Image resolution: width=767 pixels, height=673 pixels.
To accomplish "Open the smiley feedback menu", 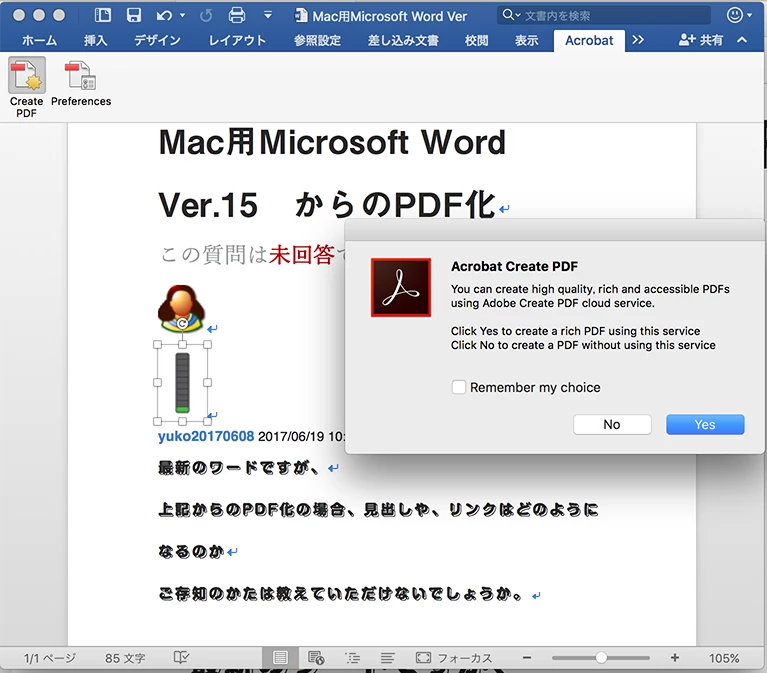I will (739, 15).
